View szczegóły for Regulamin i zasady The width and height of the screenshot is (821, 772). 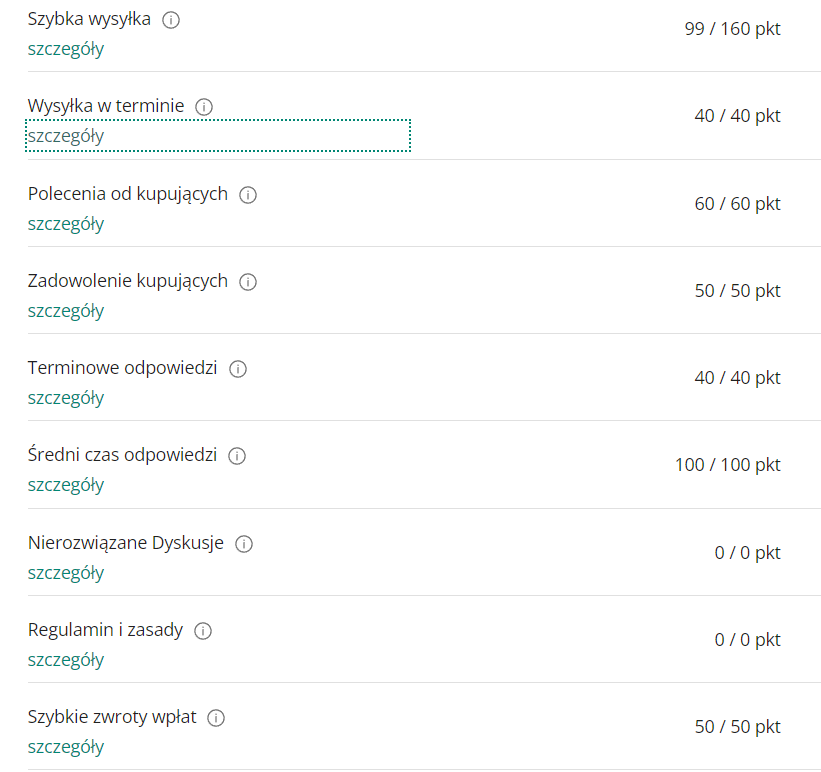click(x=66, y=660)
